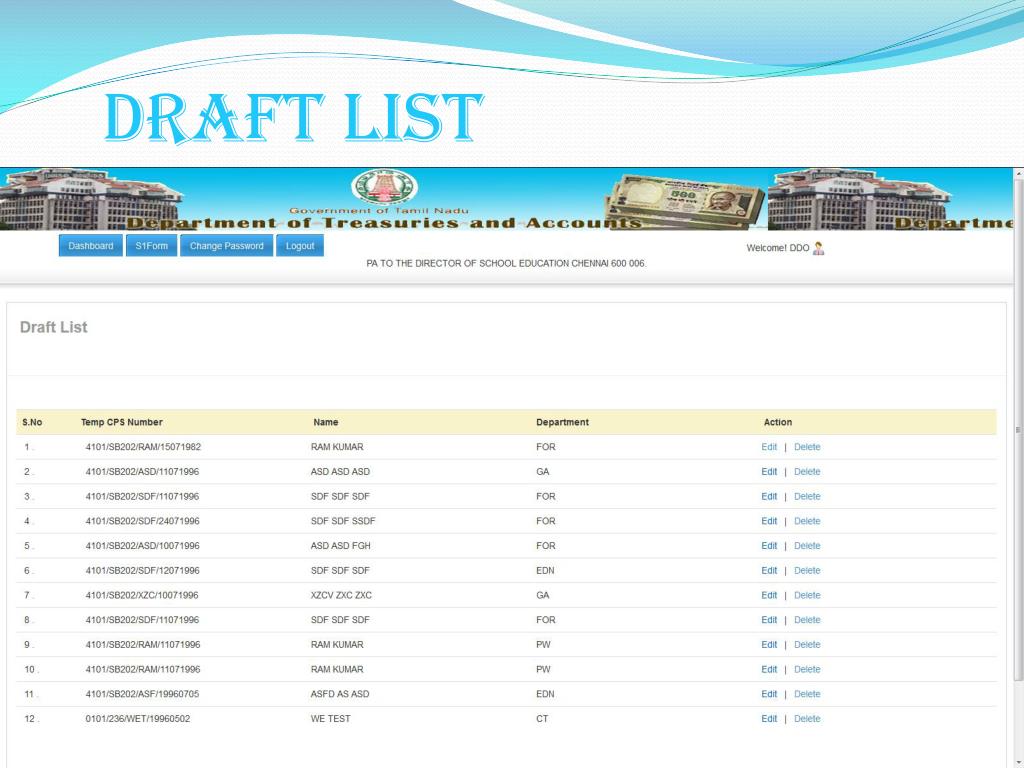1024x768 pixels.
Task: Click the Change Password button
Action: coord(227,246)
